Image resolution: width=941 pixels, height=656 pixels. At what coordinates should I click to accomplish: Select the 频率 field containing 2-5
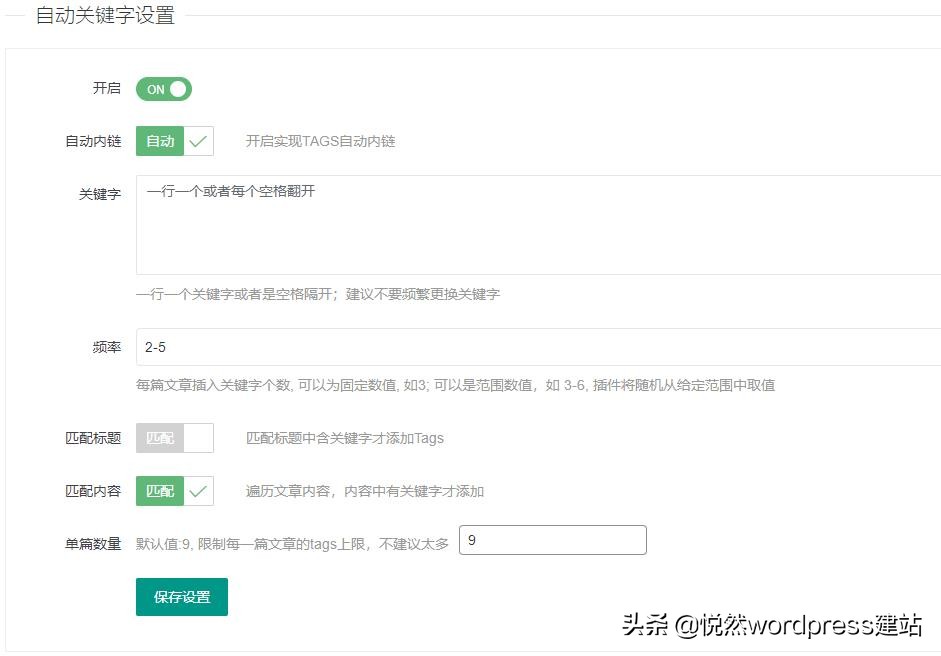click(400, 347)
